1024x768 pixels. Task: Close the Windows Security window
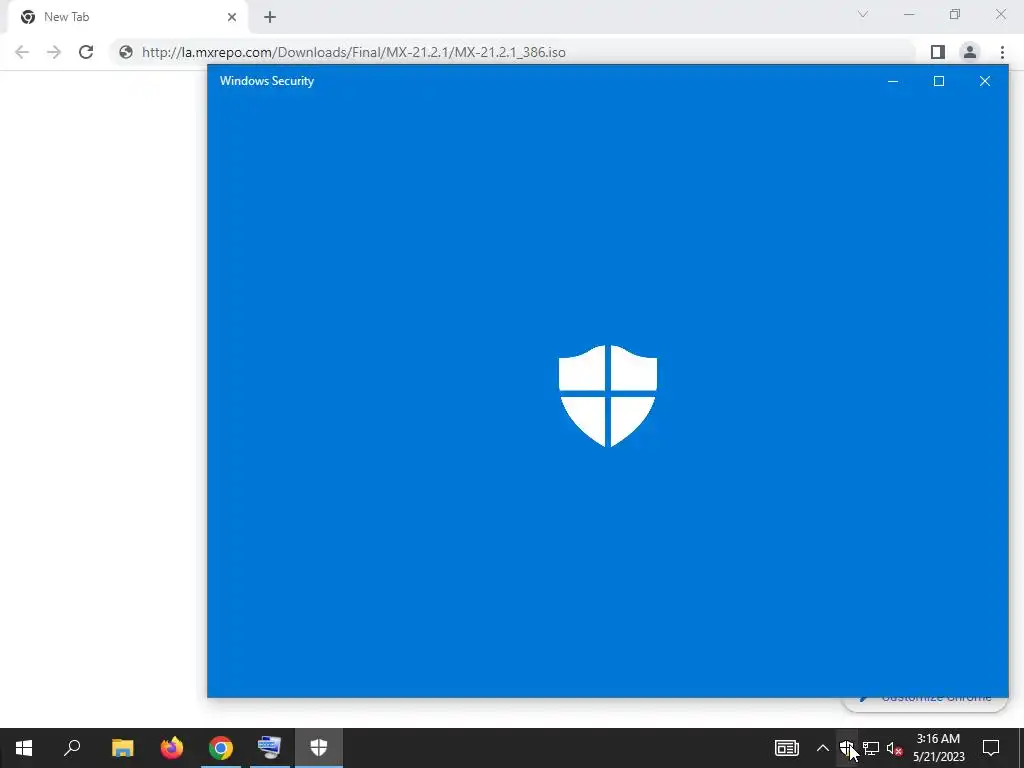[985, 81]
